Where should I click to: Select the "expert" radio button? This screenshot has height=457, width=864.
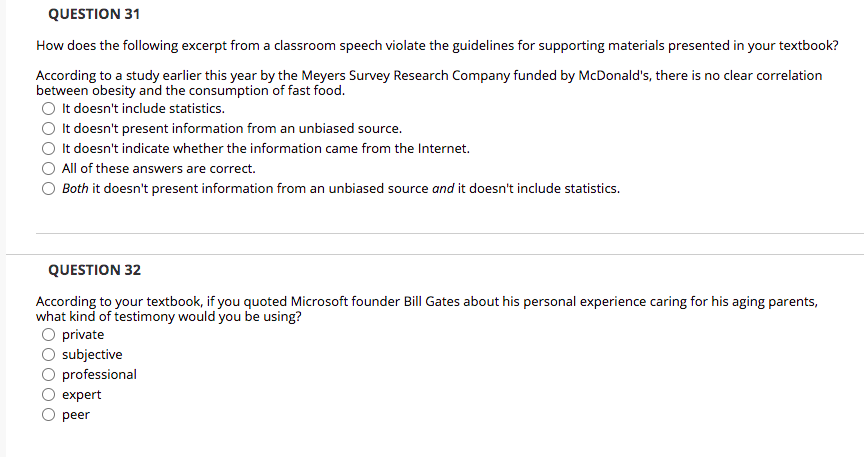[x=48, y=395]
